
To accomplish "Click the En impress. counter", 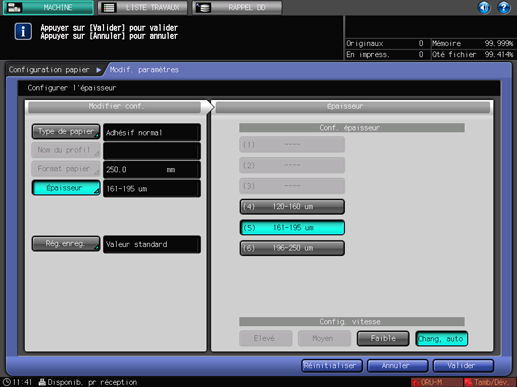I will click(386, 54).
